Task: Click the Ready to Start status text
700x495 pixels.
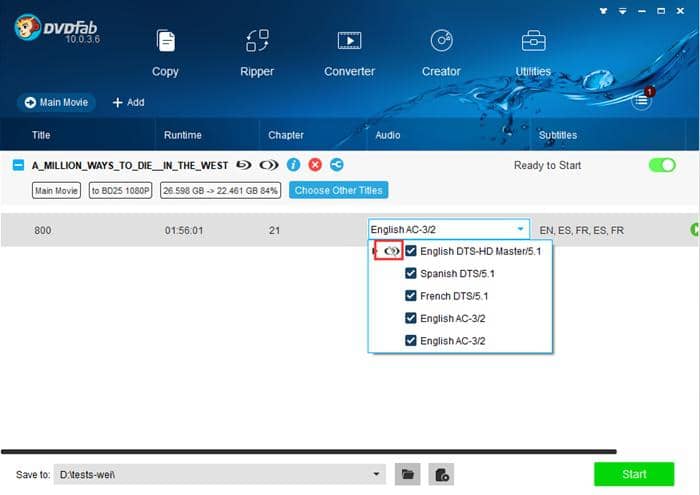Action: (547, 166)
